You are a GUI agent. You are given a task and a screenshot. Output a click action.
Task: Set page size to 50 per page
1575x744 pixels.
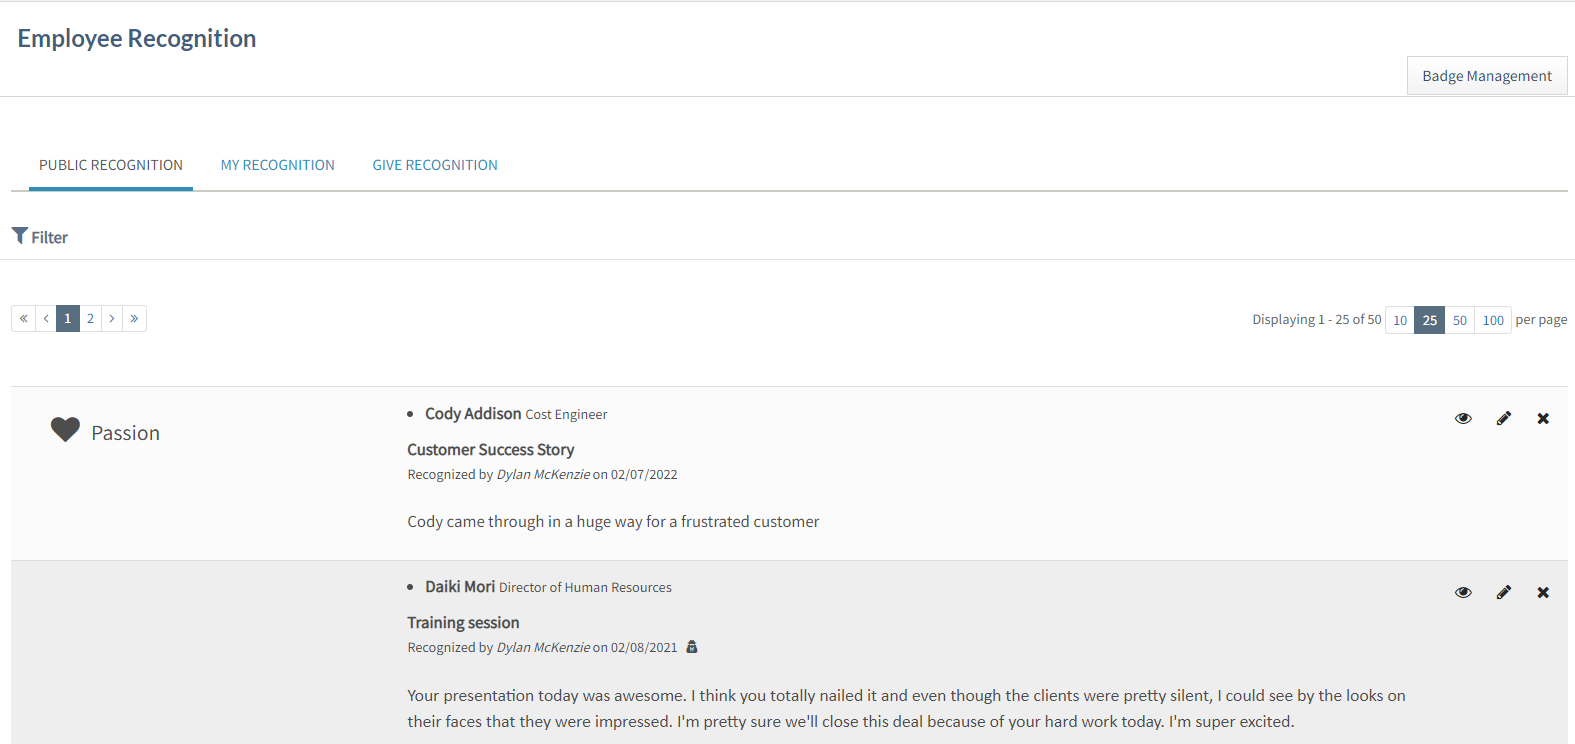point(1459,320)
